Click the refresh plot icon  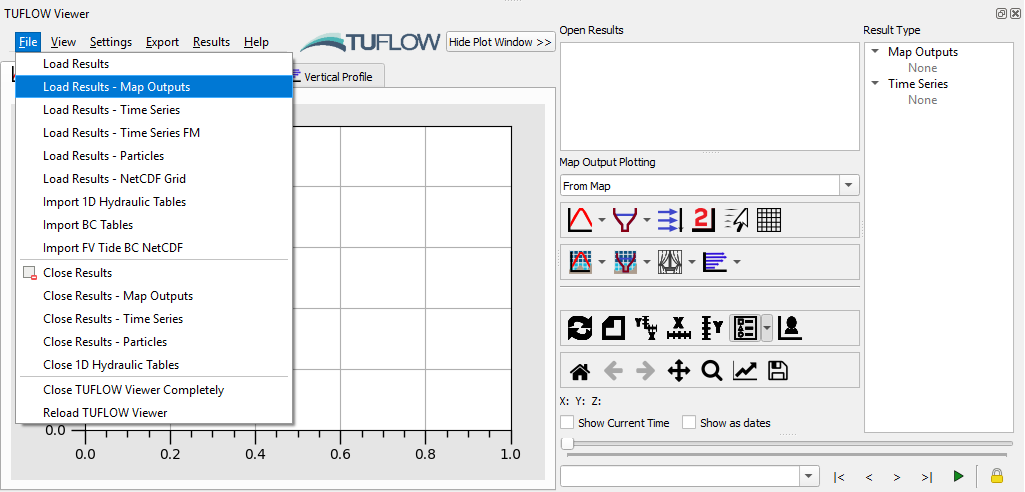(x=580, y=327)
